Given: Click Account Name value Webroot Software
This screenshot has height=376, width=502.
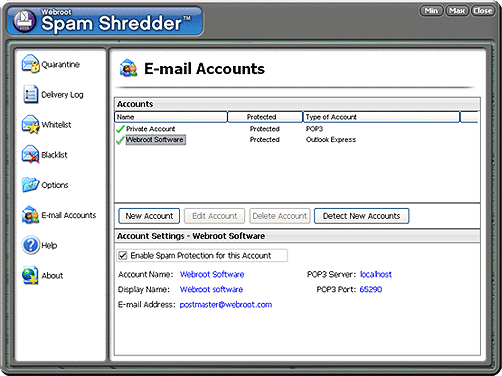Looking at the screenshot, I should coord(212,274).
